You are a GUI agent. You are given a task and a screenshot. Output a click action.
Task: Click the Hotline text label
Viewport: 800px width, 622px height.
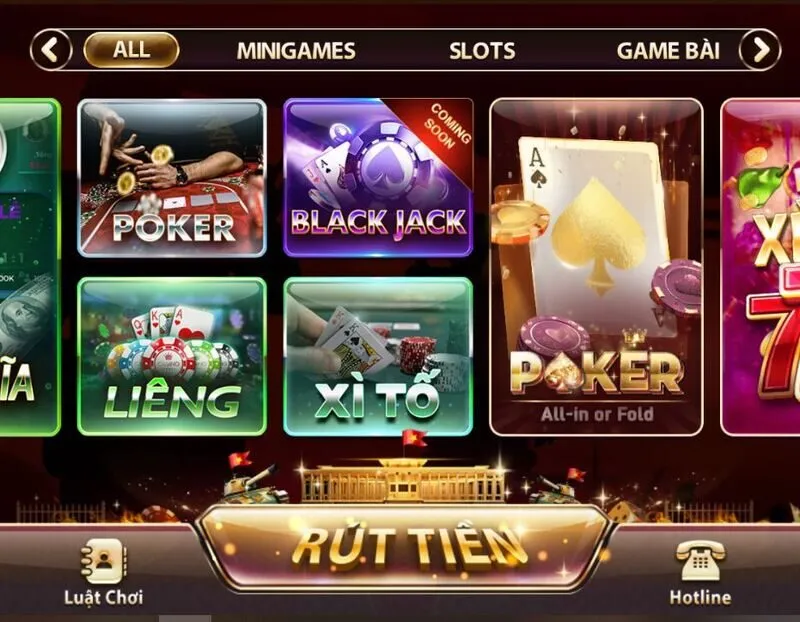click(700, 597)
